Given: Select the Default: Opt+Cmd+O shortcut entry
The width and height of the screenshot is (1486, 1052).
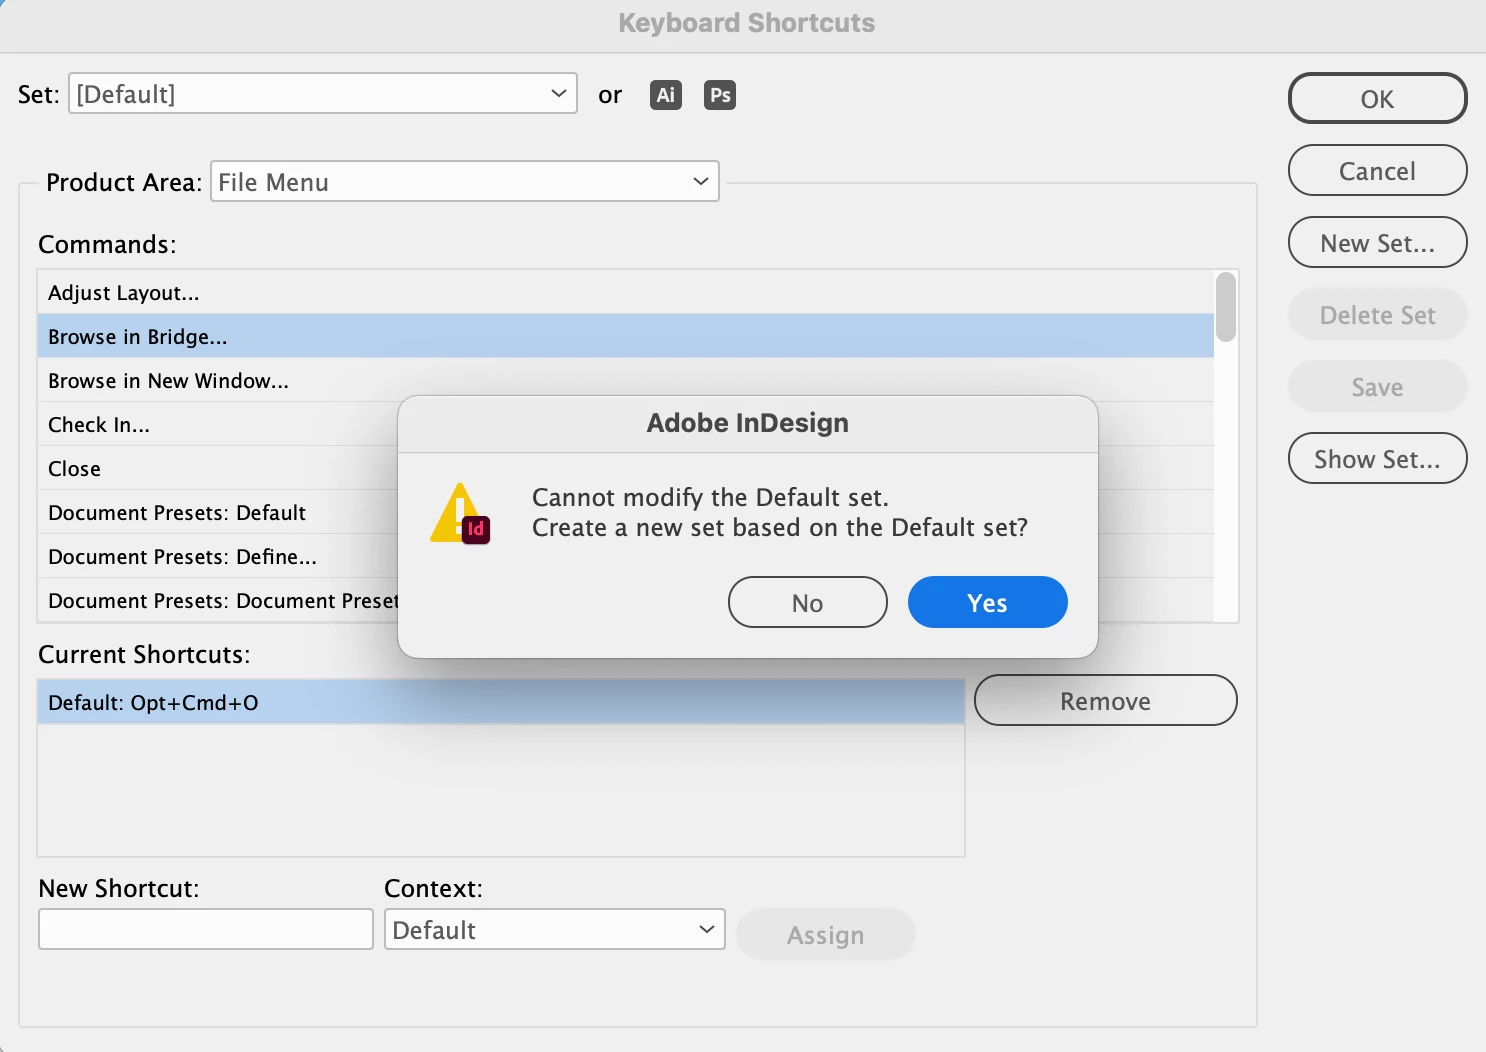Looking at the screenshot, I should click(x=501, y=702).
